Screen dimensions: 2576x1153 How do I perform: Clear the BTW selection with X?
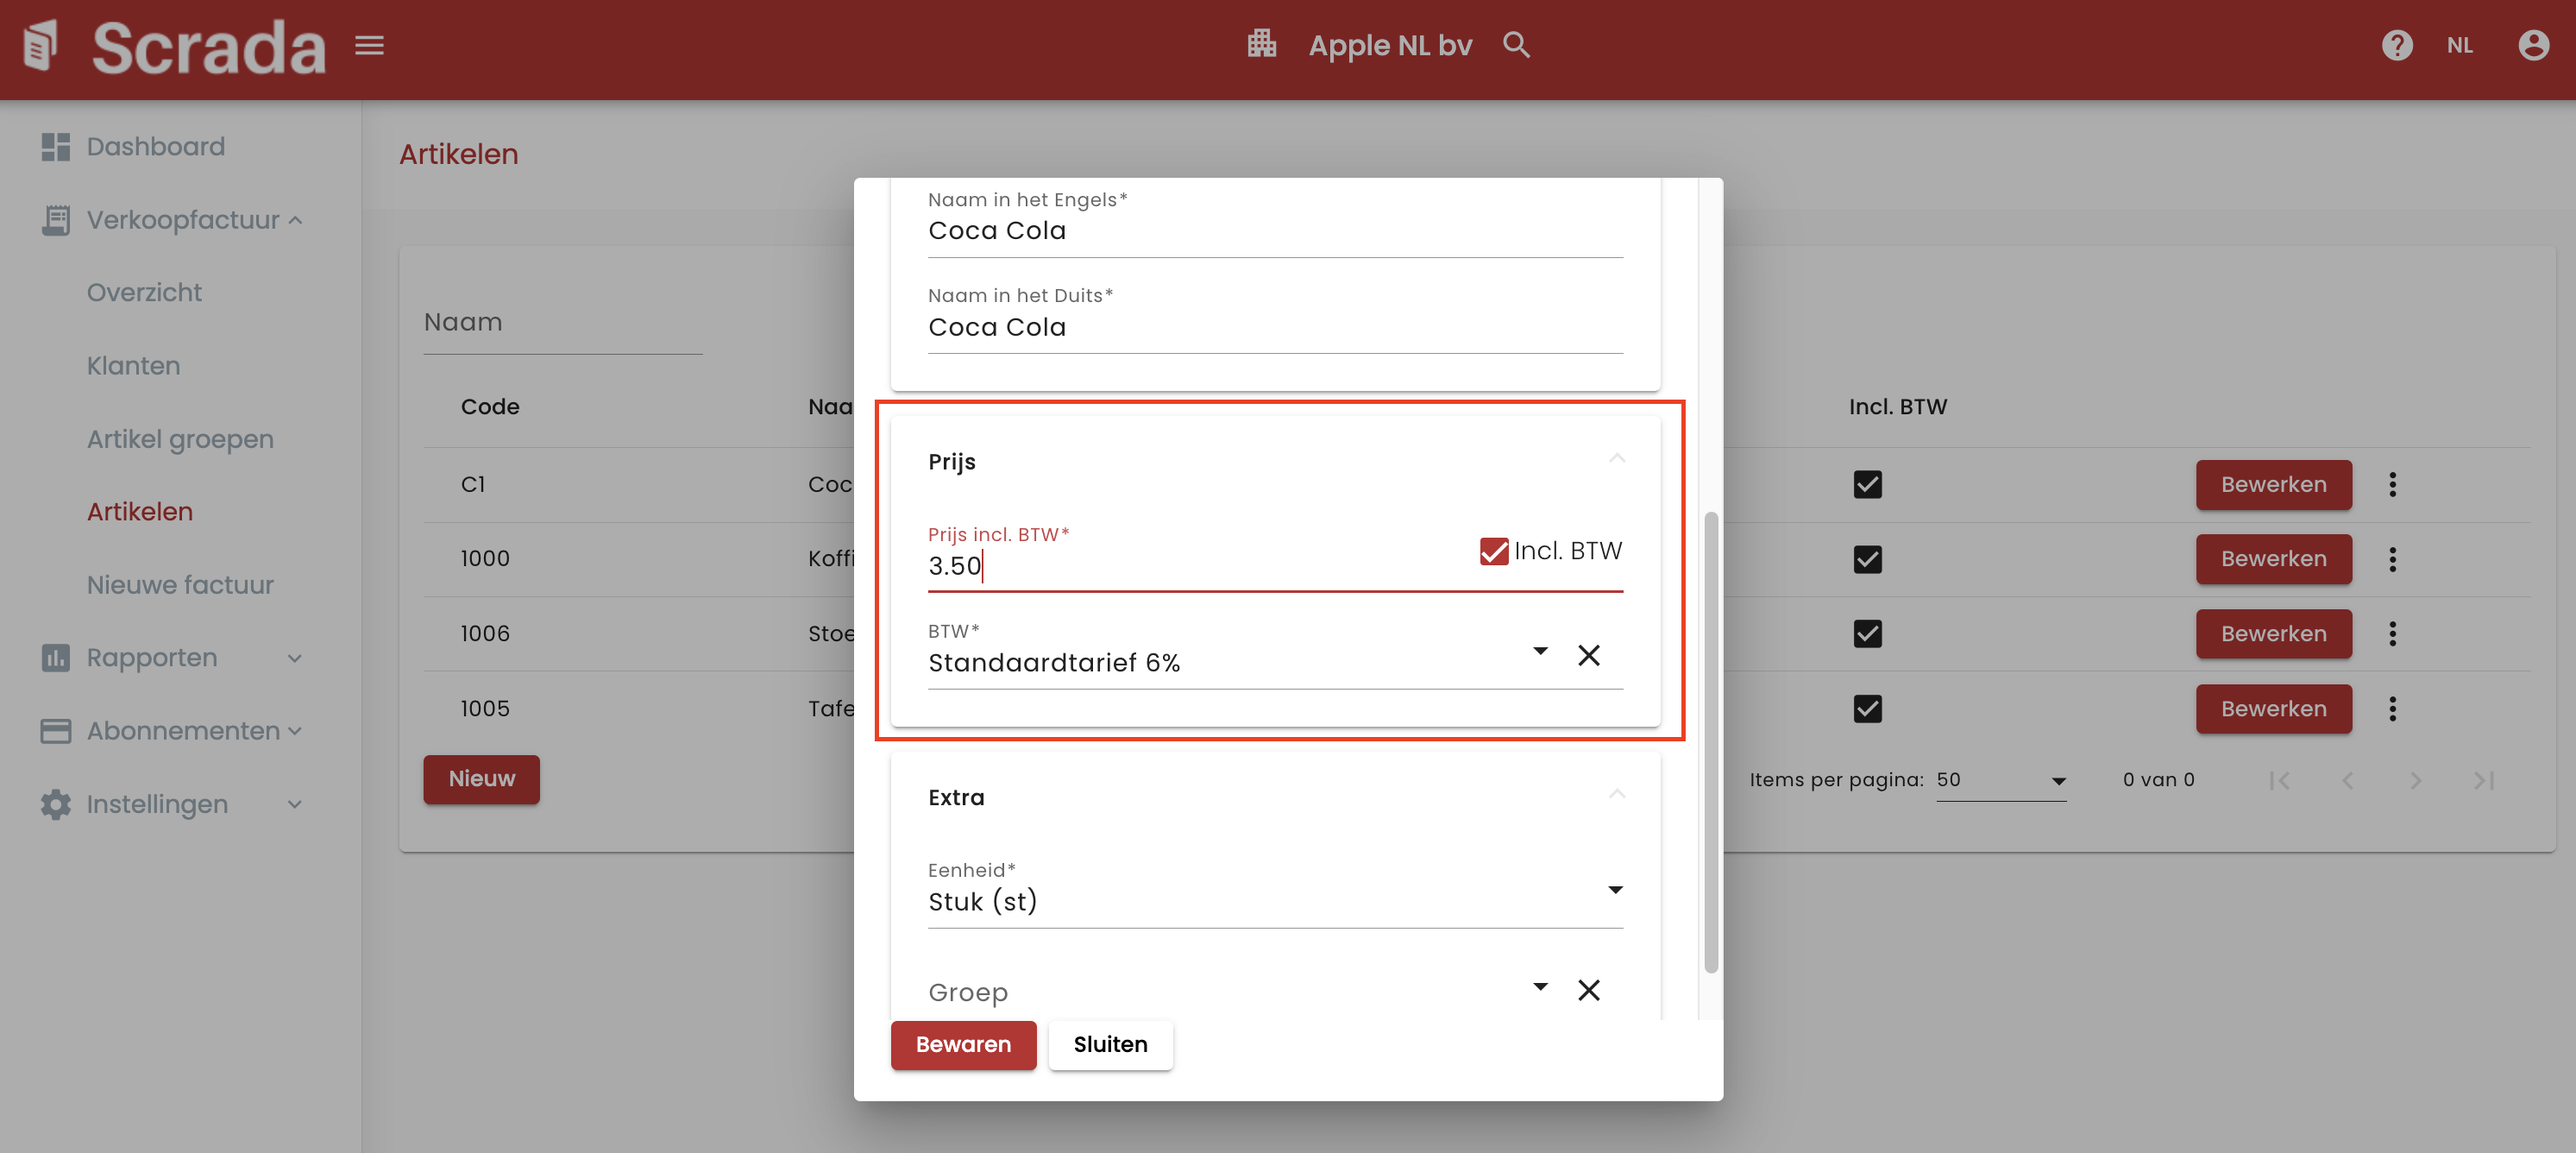click(x=1588, y=655)
